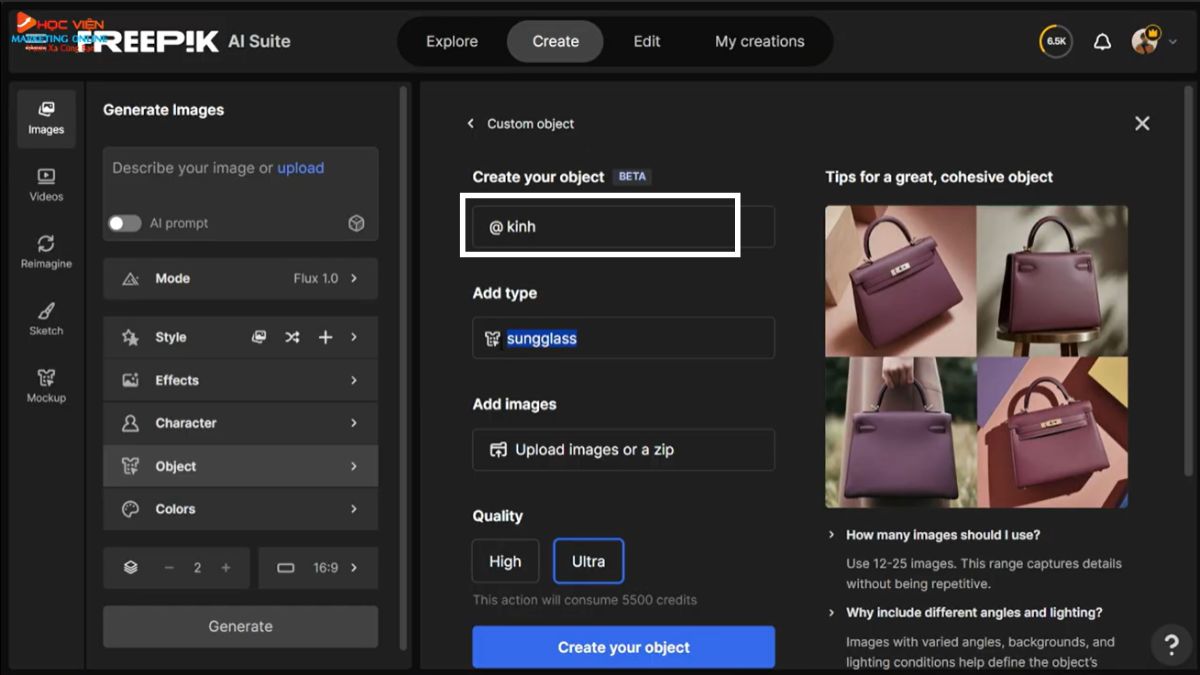1200x675 pixels.
Task: Toggle the AI prompt switch
Action: [x=125, y=223]
